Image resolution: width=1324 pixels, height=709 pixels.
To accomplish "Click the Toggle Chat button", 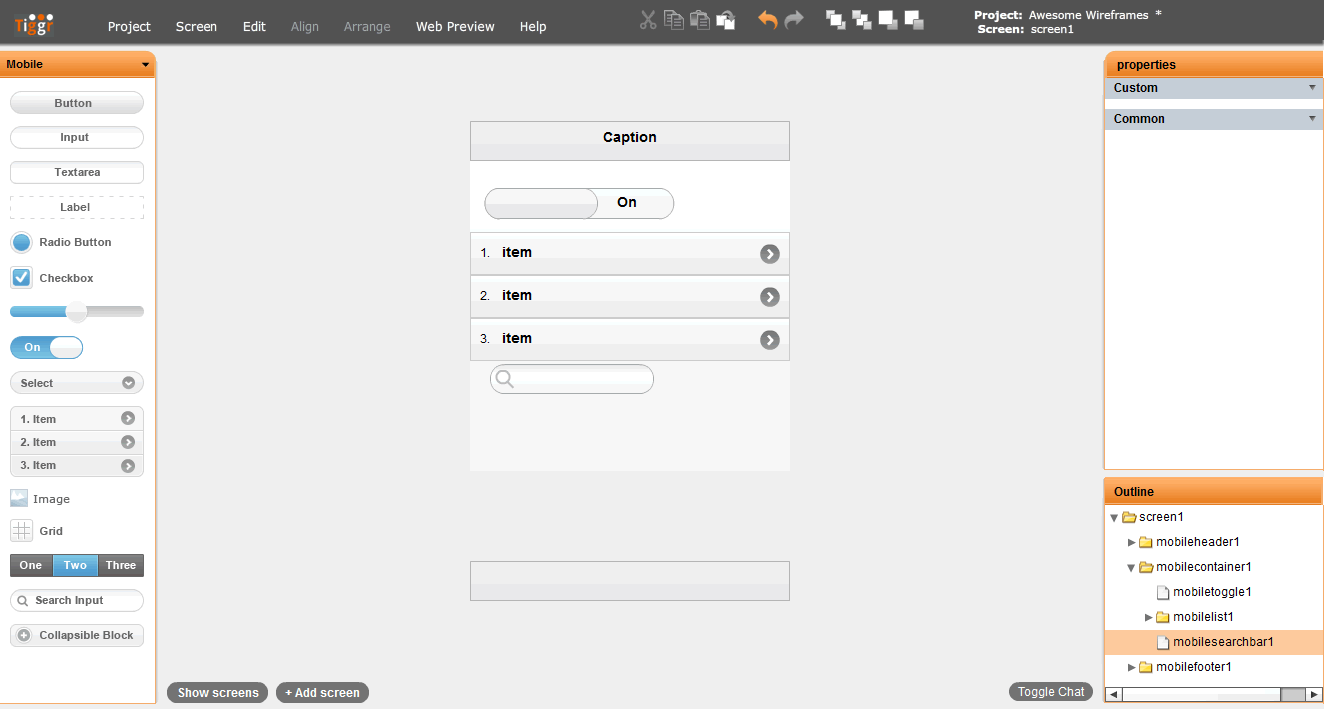I will (x=1051, y=691).
